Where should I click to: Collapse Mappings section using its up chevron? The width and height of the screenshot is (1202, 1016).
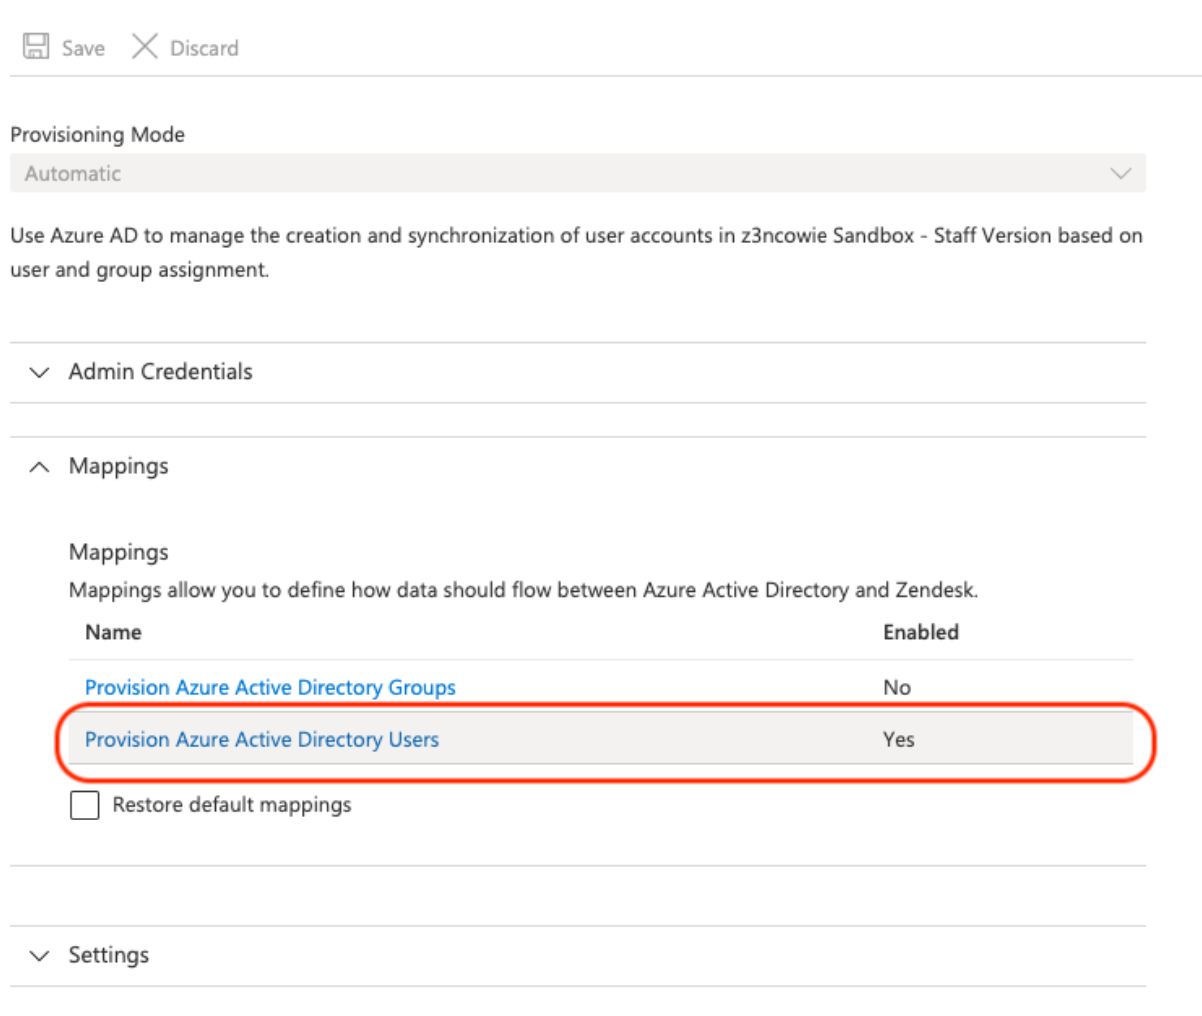point(39,467)
